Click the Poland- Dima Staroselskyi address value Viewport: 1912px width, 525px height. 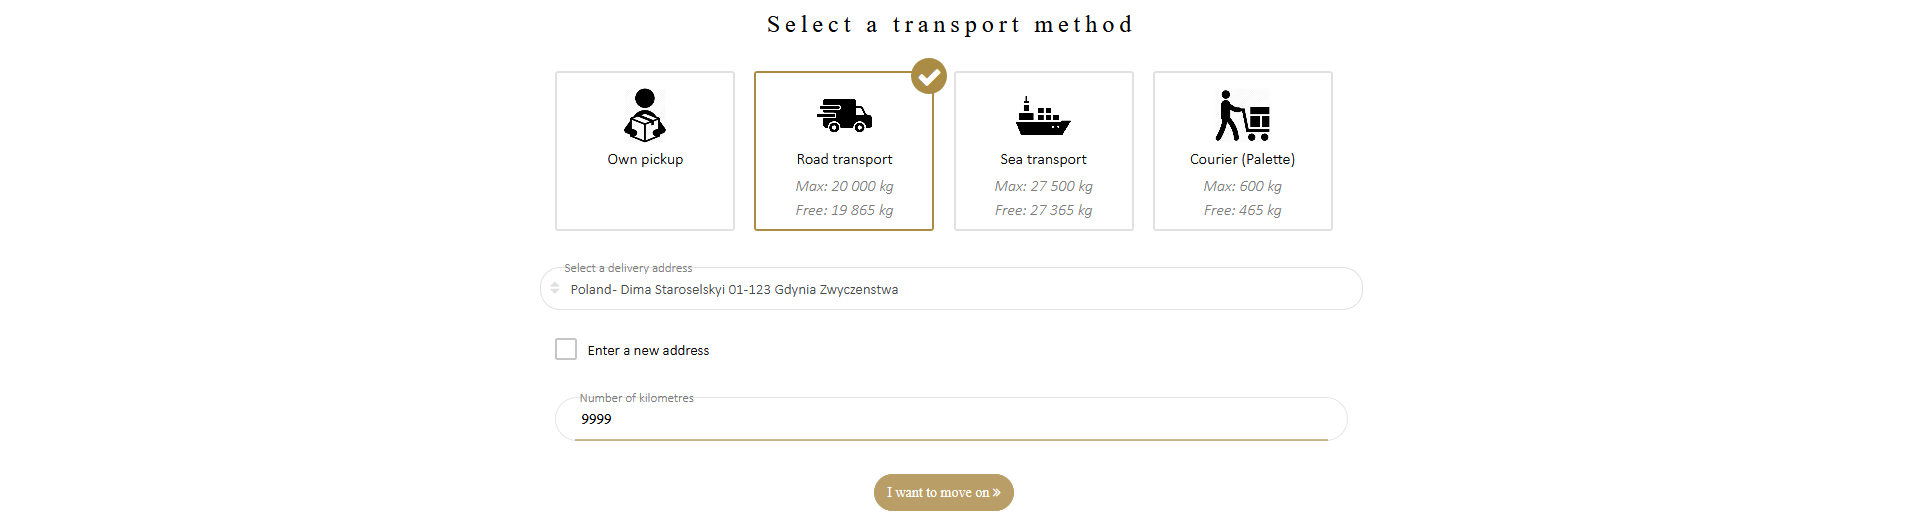pyautogui.click(x=734, y=289)
